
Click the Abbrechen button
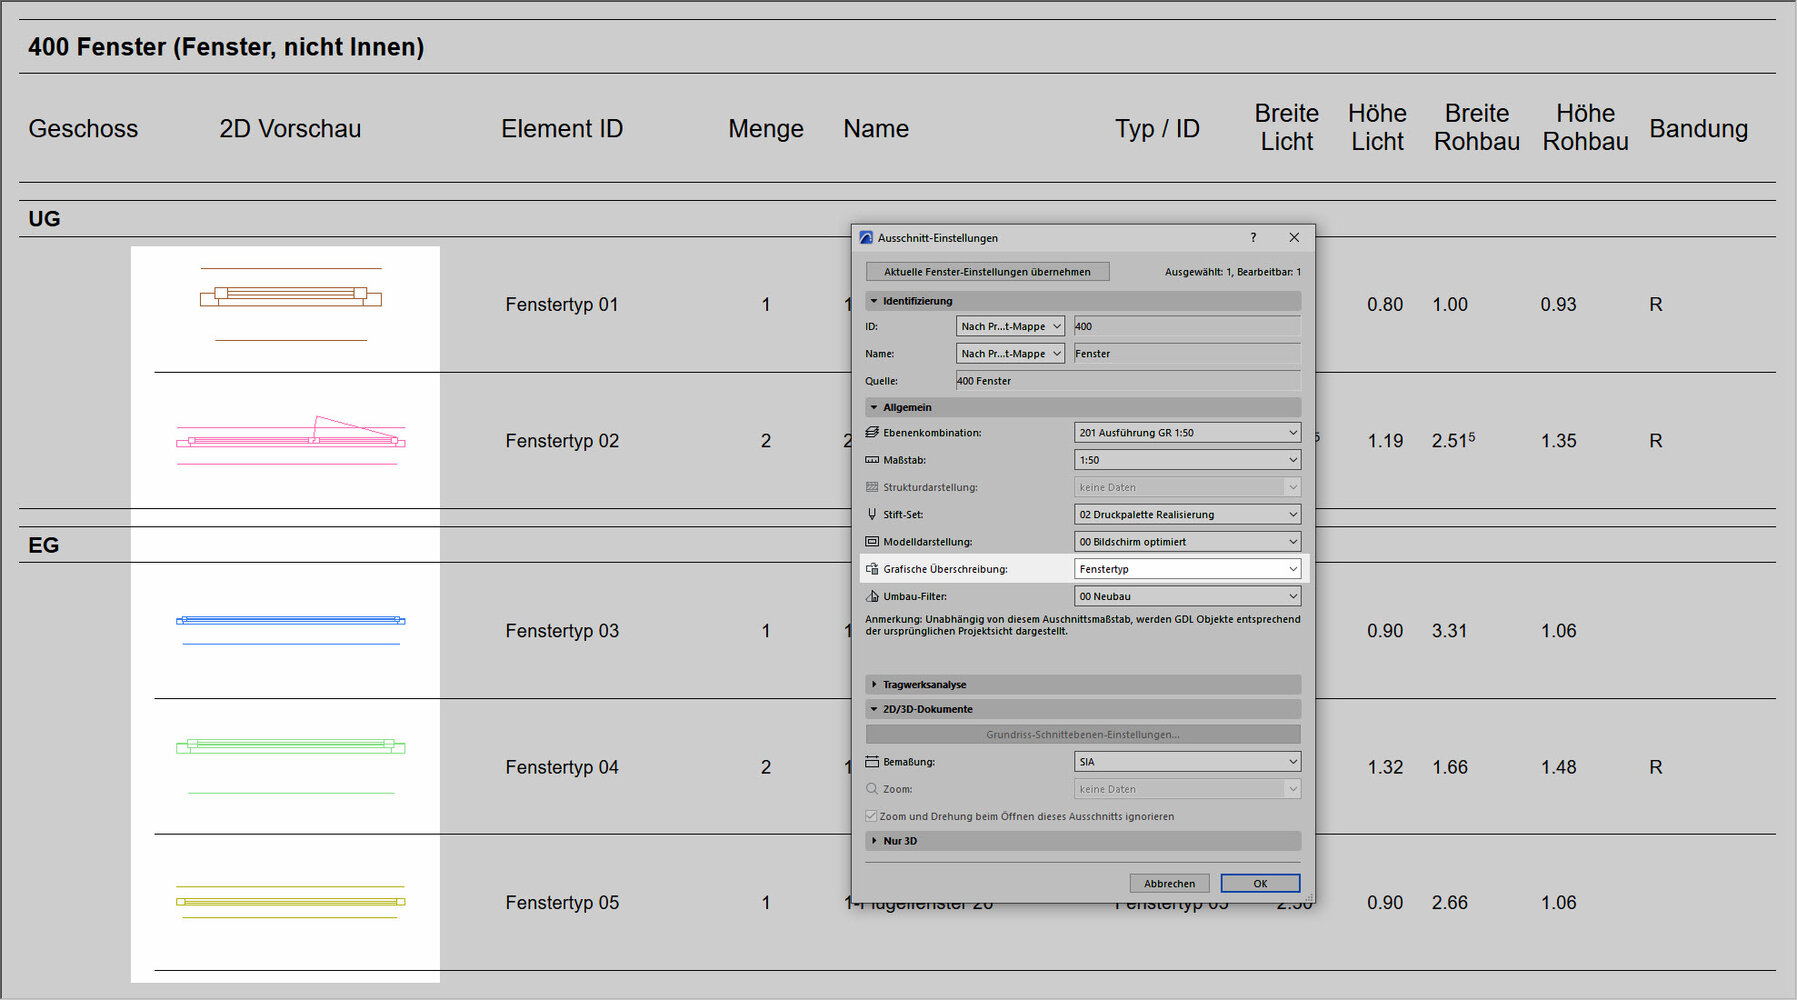(x=1169, y=884)
